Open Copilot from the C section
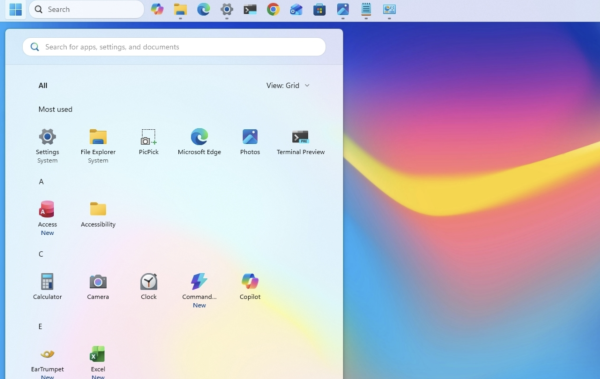Image resolution: width=600 pixels, height=379 pixels. (x=250, y=287)
